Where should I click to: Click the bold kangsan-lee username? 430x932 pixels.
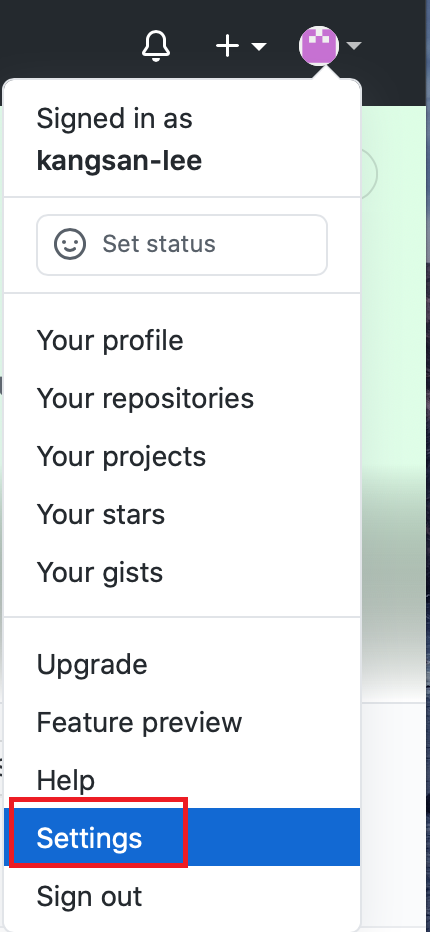click(x=119, y=161)
